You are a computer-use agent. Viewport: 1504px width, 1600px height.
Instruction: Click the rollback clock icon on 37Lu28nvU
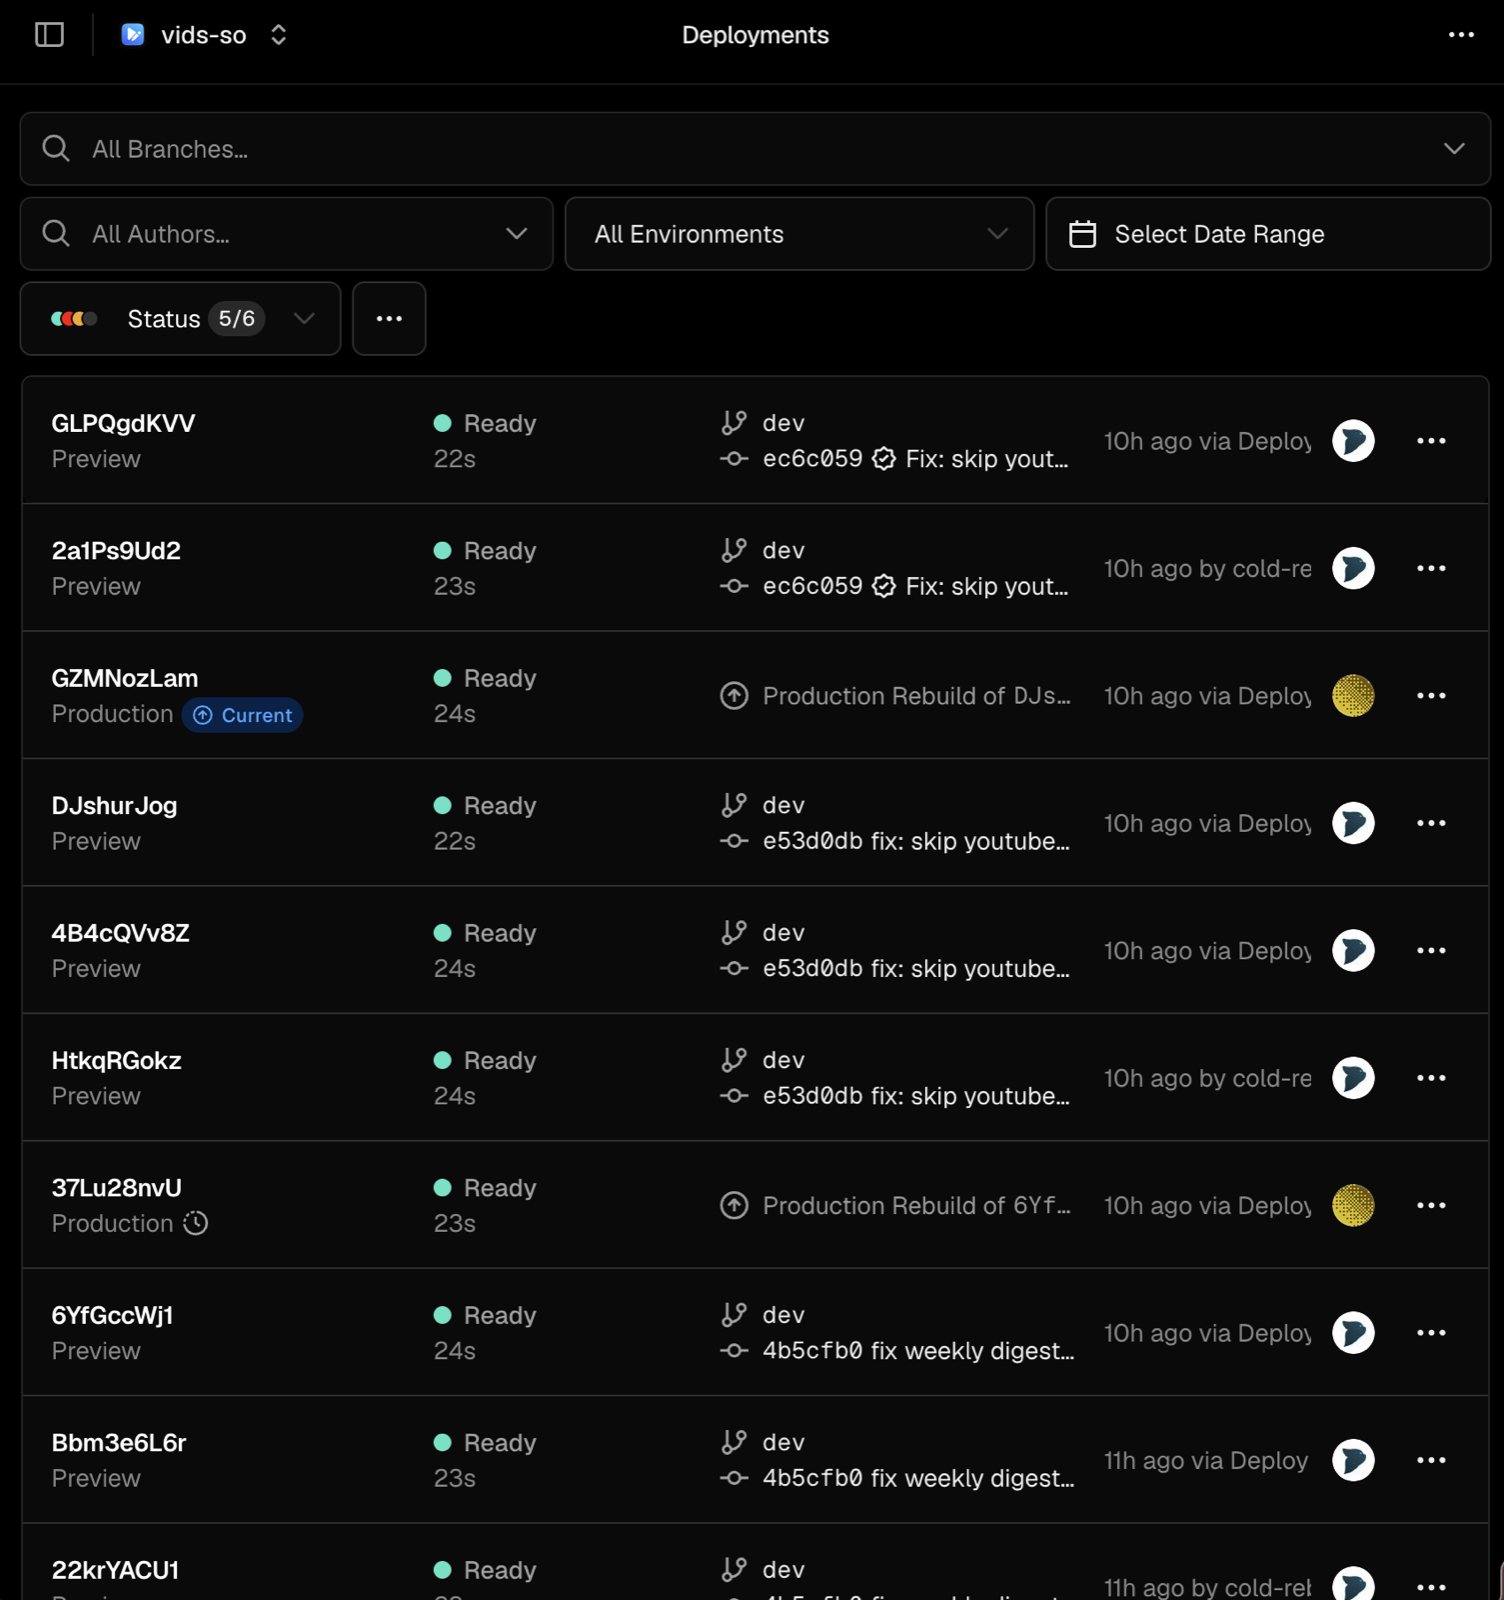pyautogui.click(x=196, y=1223)
